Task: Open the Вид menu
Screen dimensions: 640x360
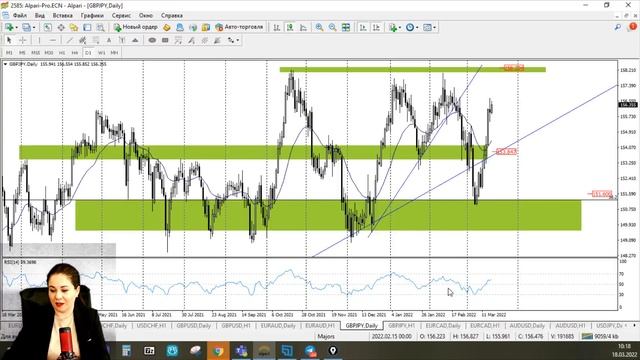Action: (40, 16)
